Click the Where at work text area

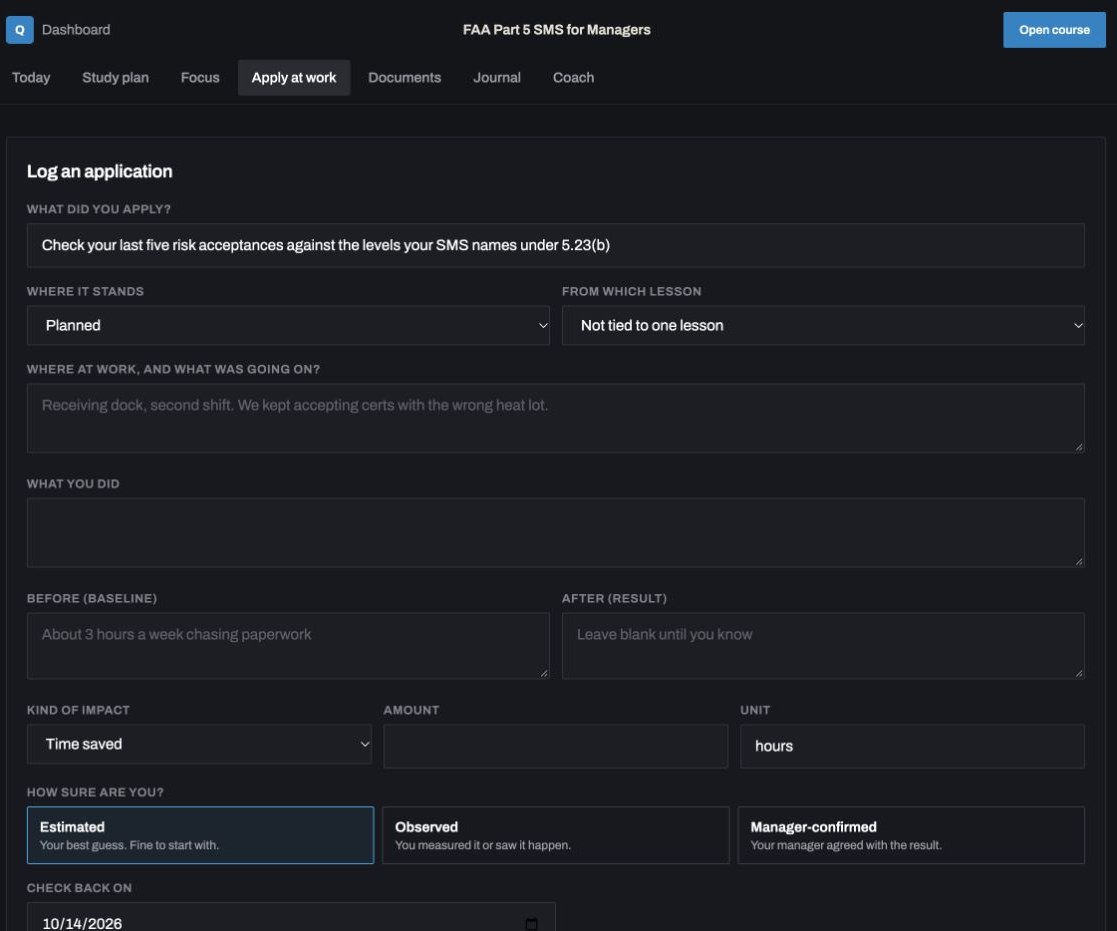point(556,418)
